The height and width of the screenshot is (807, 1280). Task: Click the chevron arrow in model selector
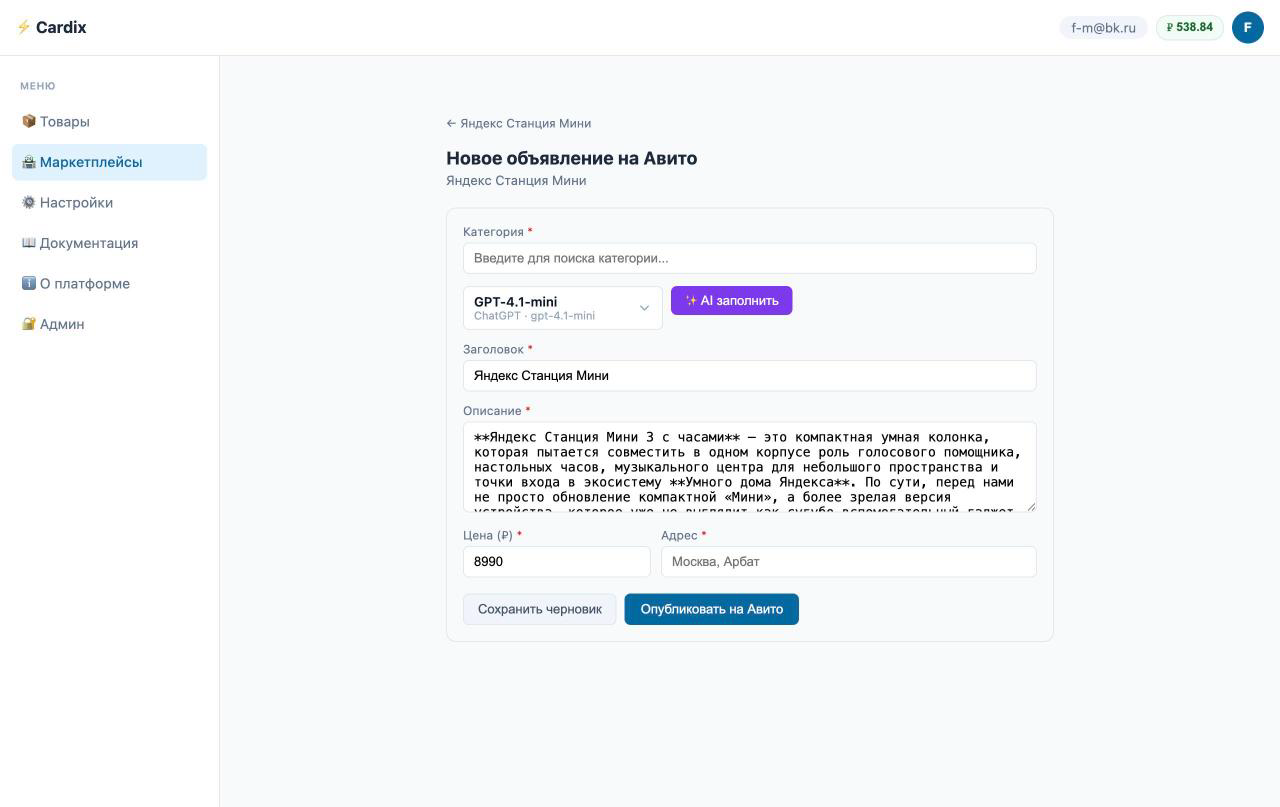click(644, 308)
